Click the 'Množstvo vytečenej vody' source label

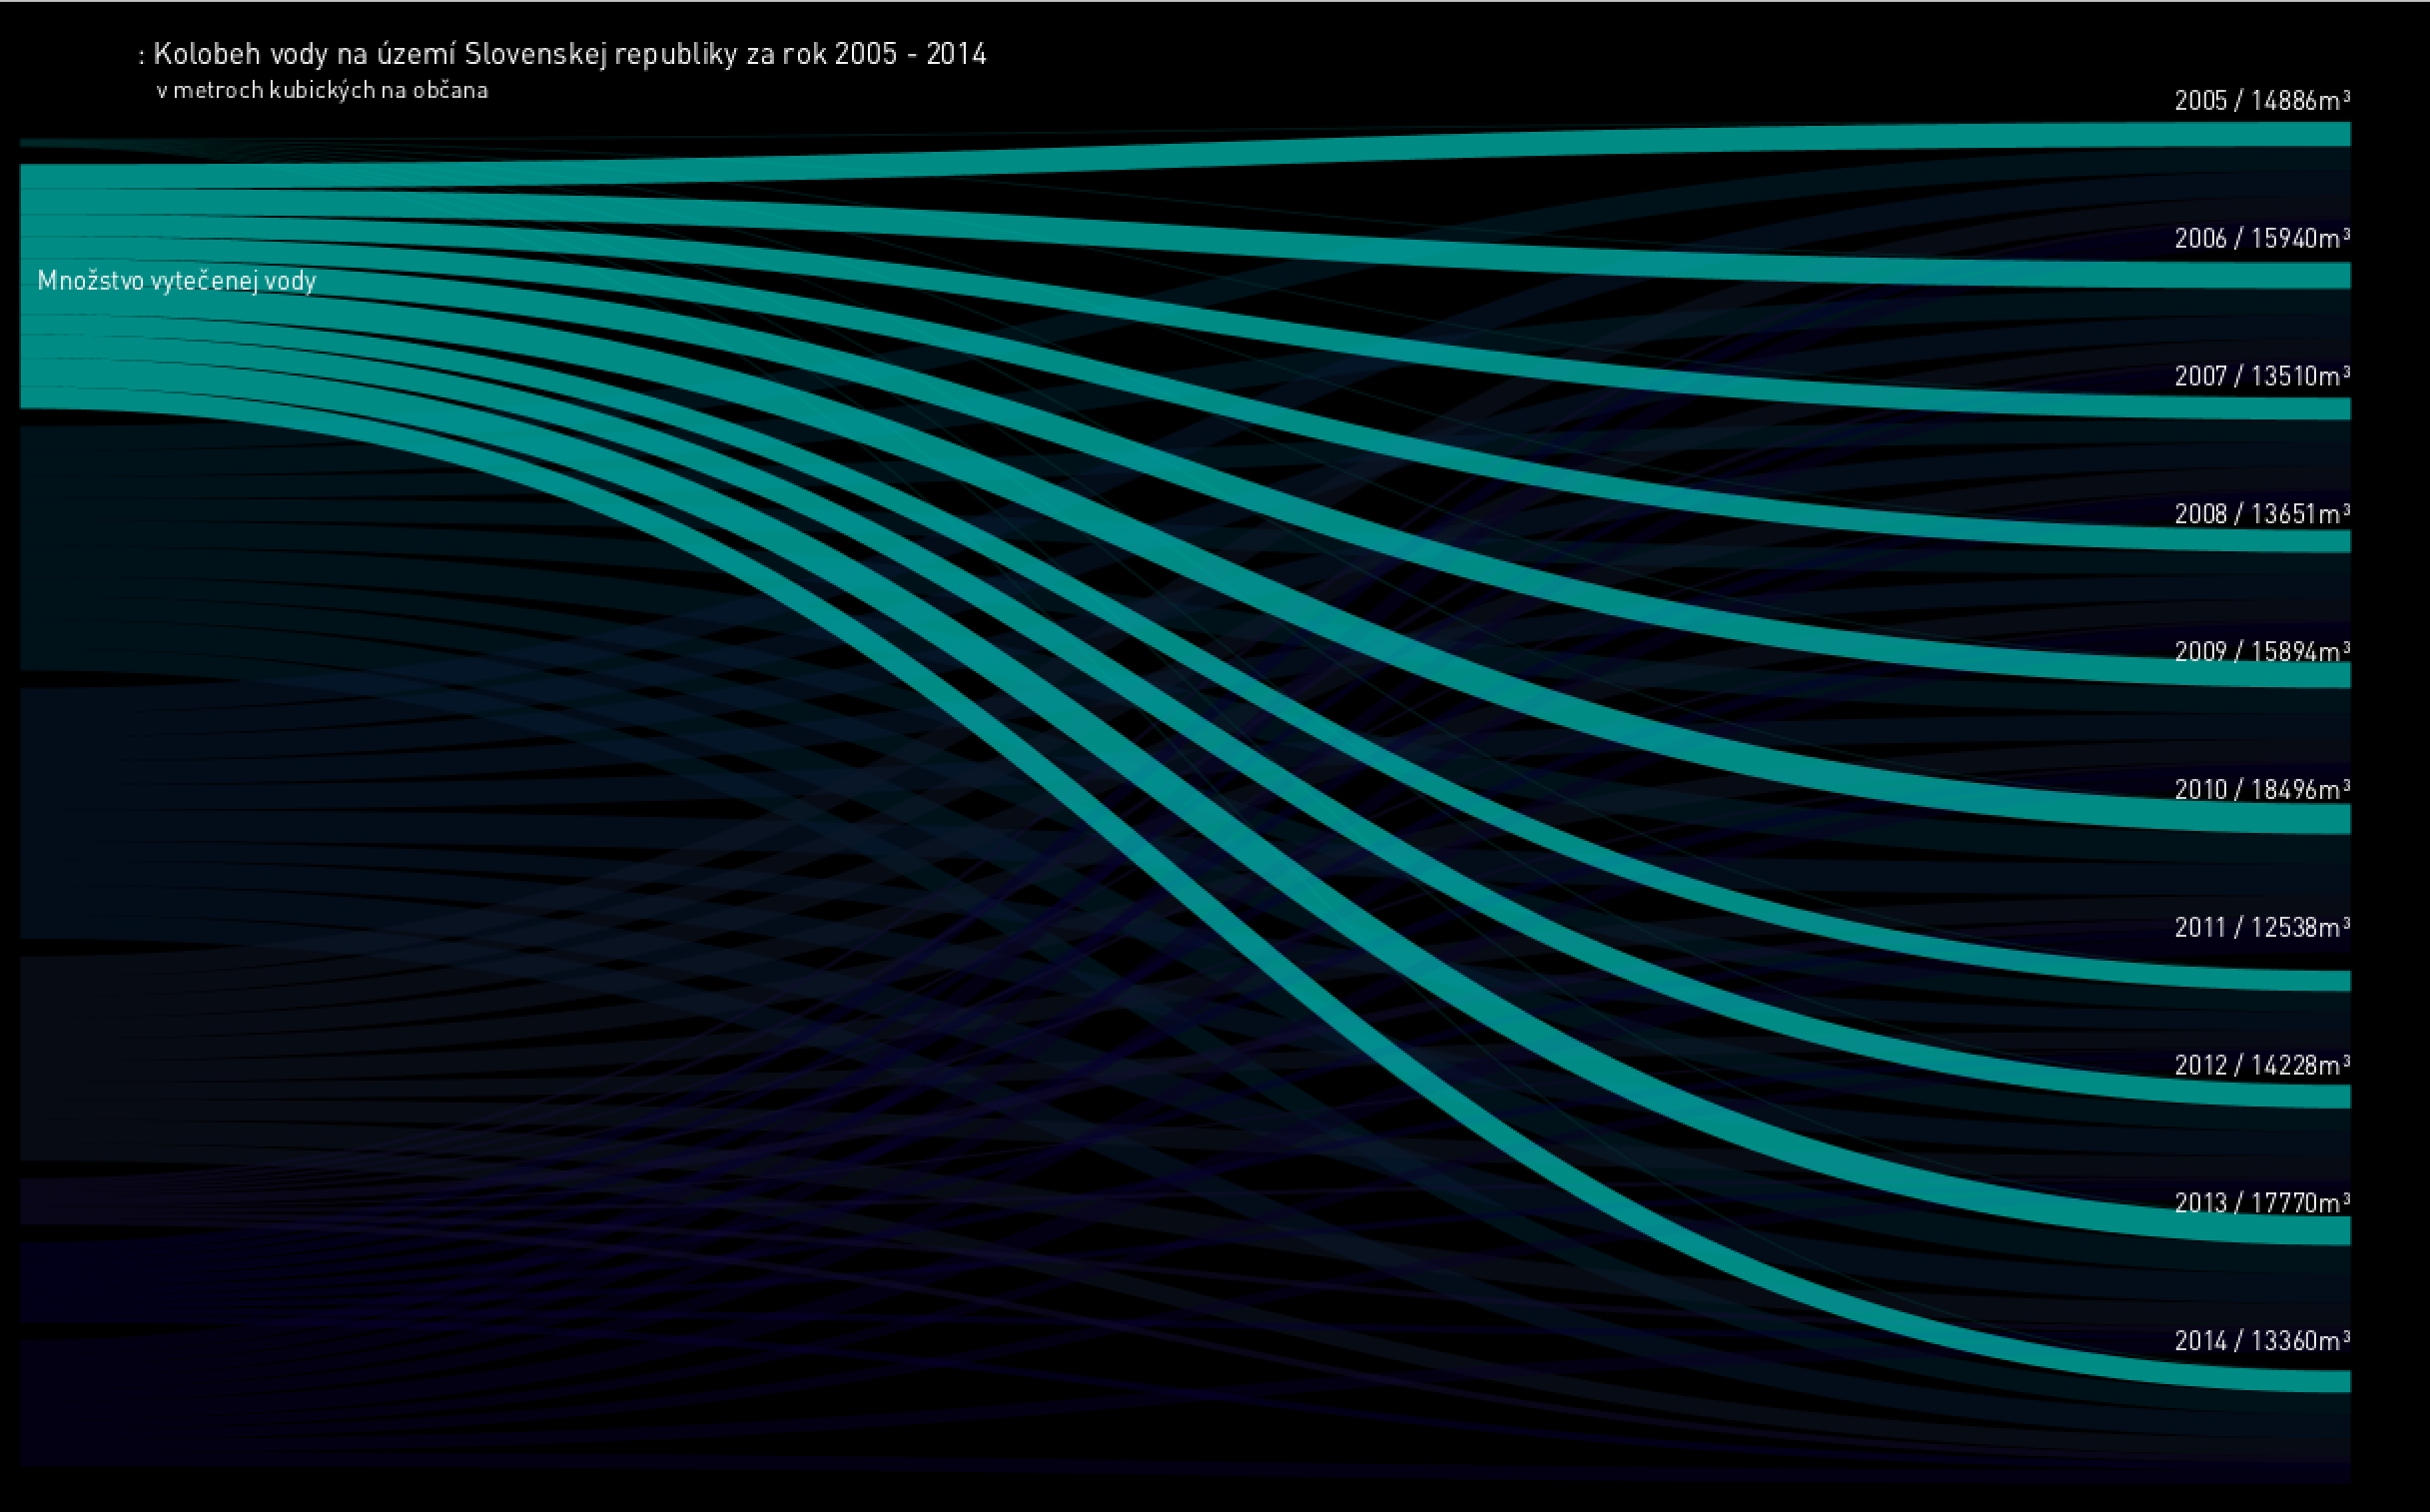coord(177,281)
